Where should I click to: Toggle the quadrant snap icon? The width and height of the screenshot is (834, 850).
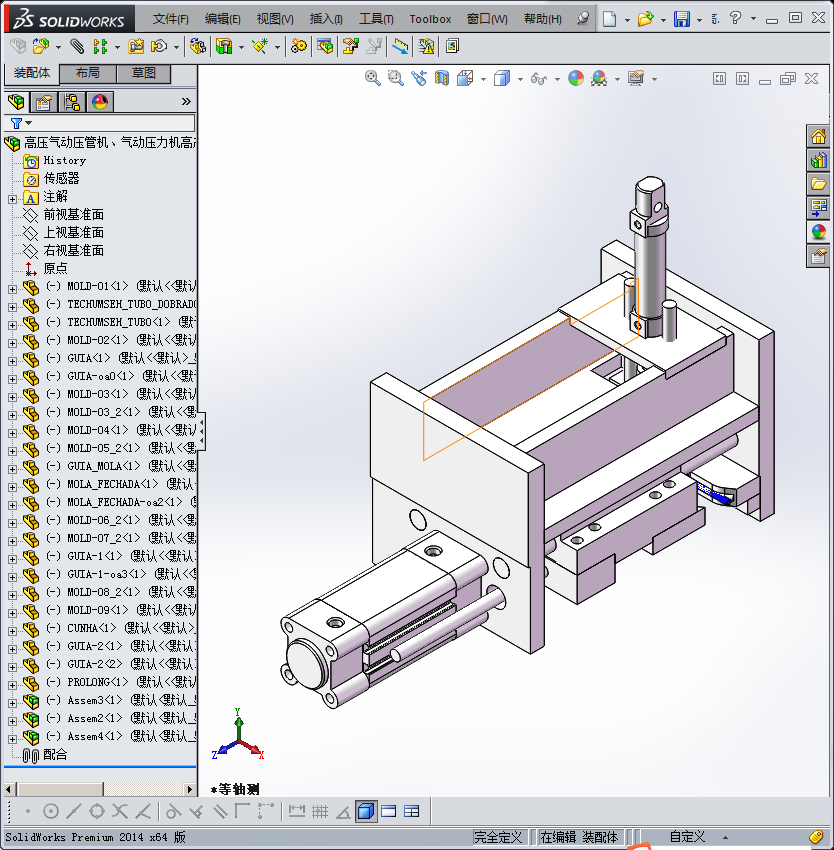pos(97,811)
